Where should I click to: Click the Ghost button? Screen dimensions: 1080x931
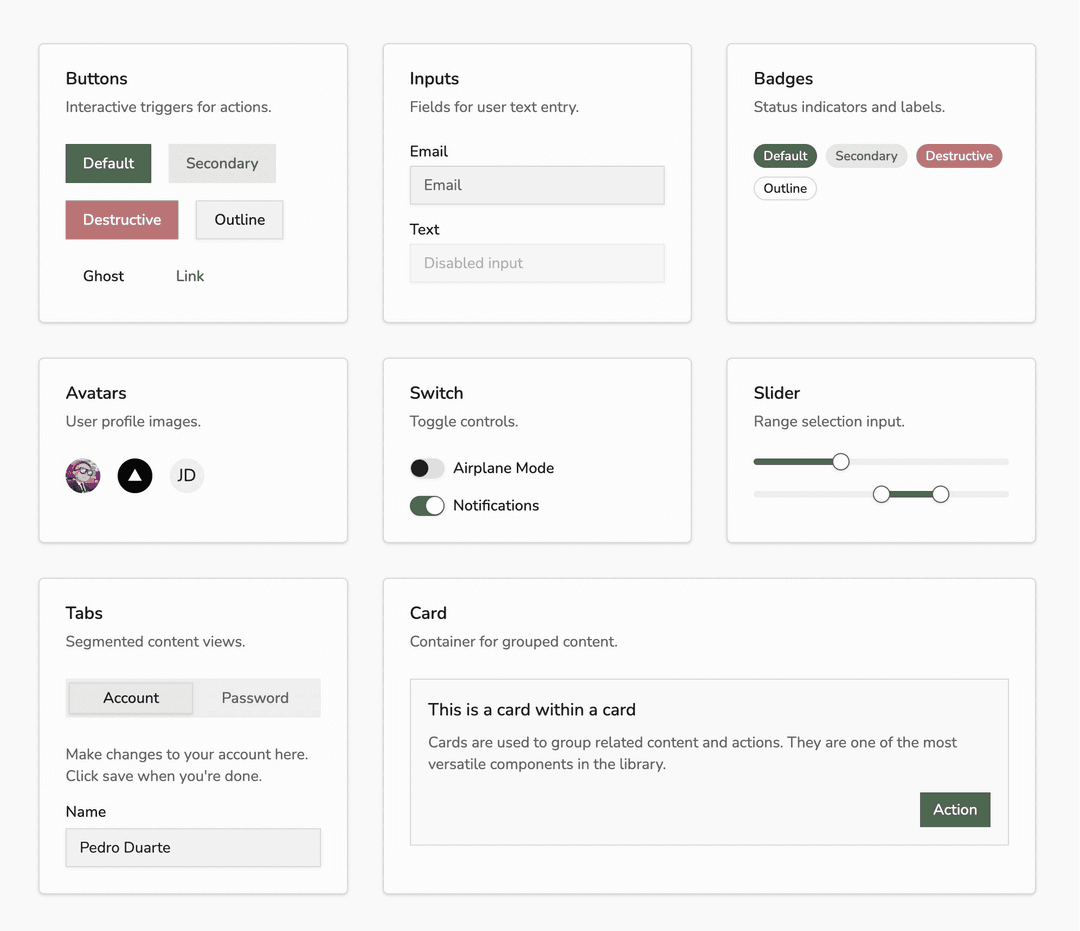click(x=103, y=276)
